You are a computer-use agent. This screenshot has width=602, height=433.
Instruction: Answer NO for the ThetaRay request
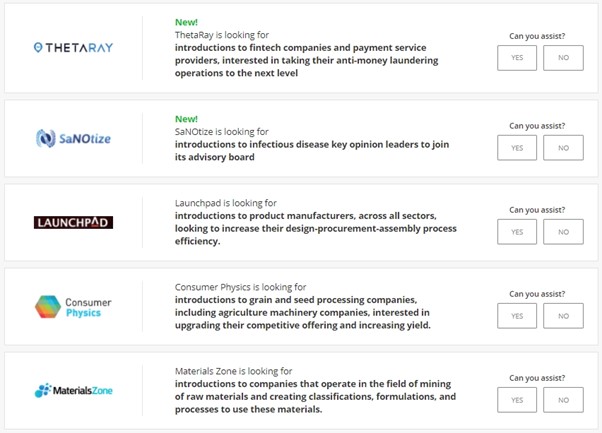coord(563,58)
